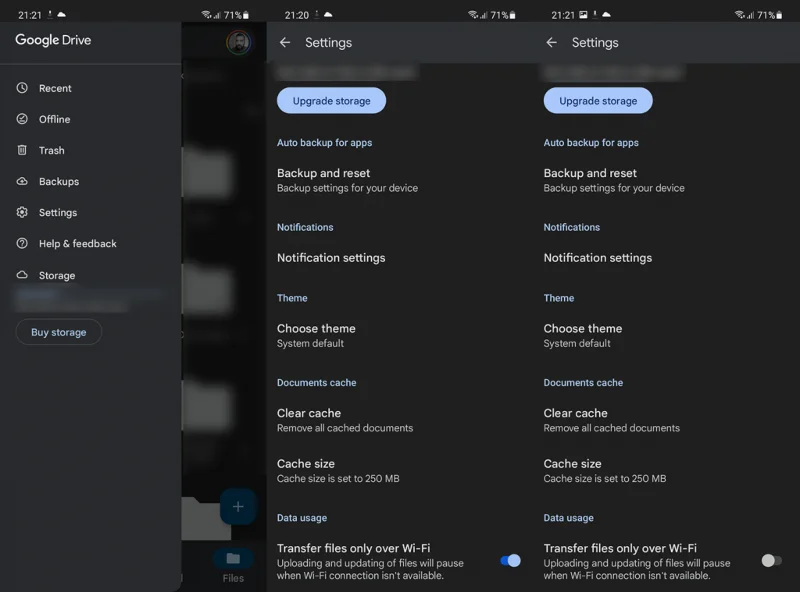Tap the Backups cloud upload icon

point(22,181)
